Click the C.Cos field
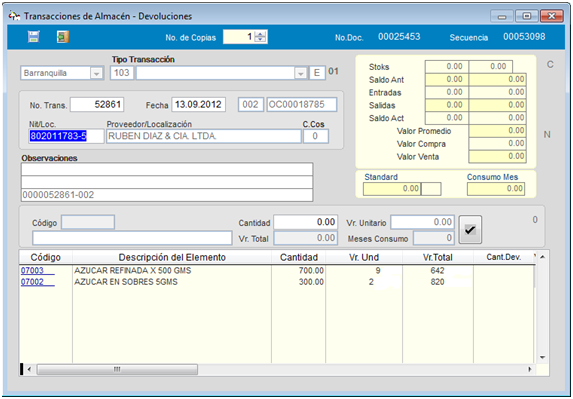 pyautogui.click(x=316, y=136)
